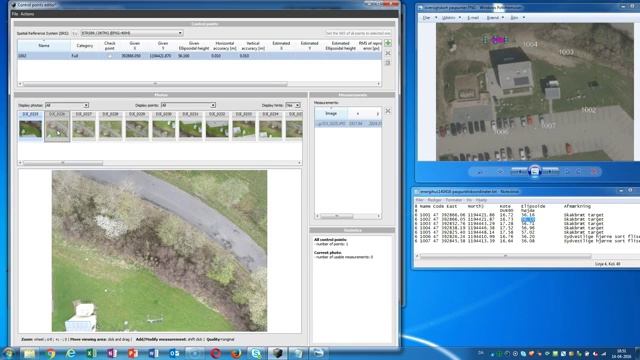Click horizontal scrollbar in Measurements list

coord(337,216)
